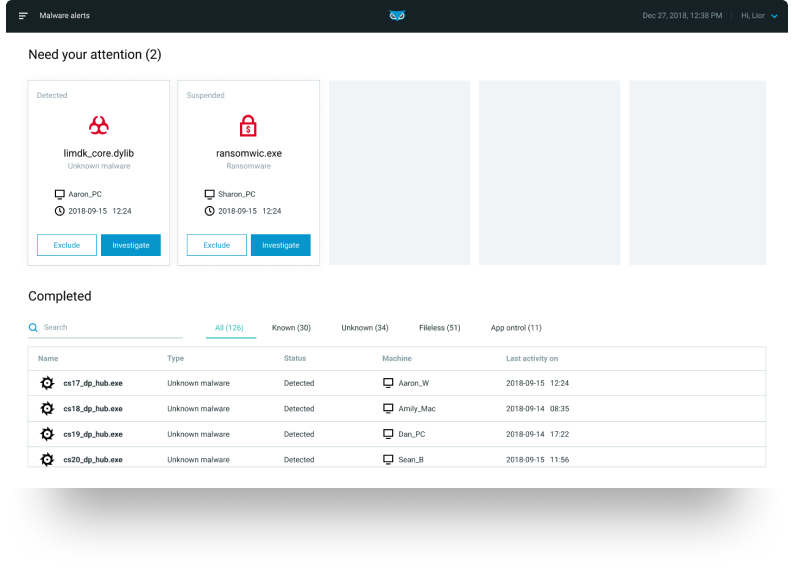Click the 2018-09-15 11:56 activity timestamp

coord(537,459)
